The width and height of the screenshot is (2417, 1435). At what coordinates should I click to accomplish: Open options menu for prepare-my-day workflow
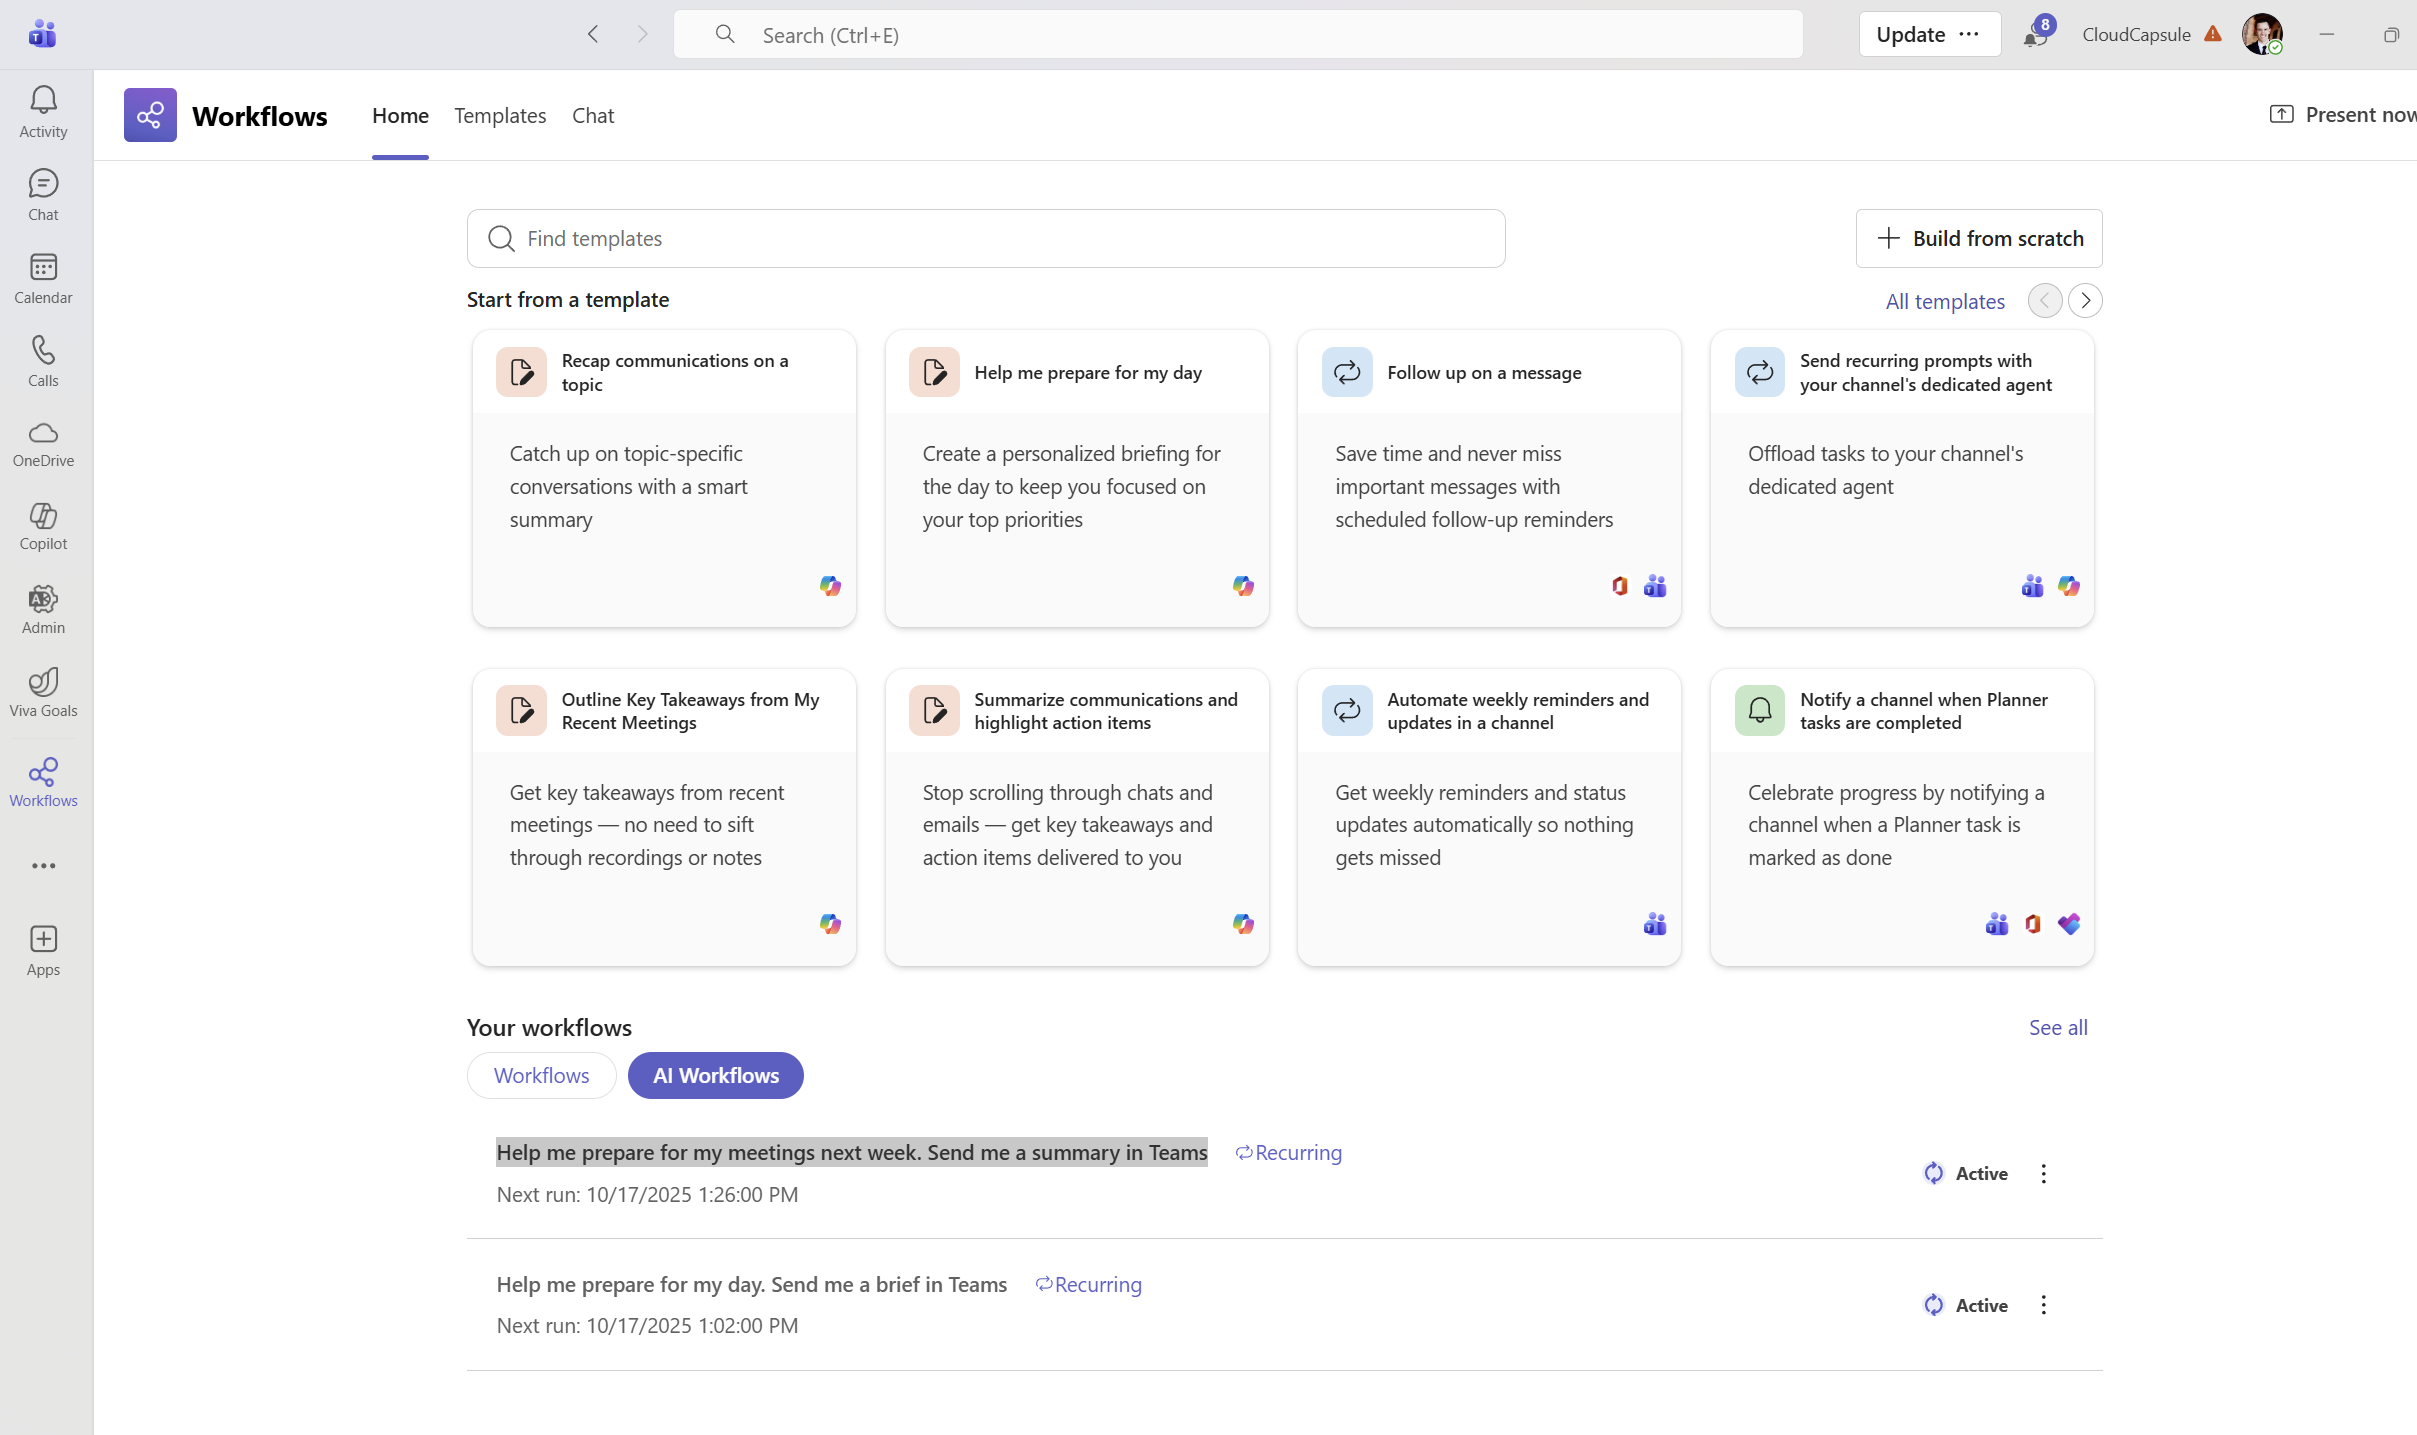[x=2043, y=1305]
